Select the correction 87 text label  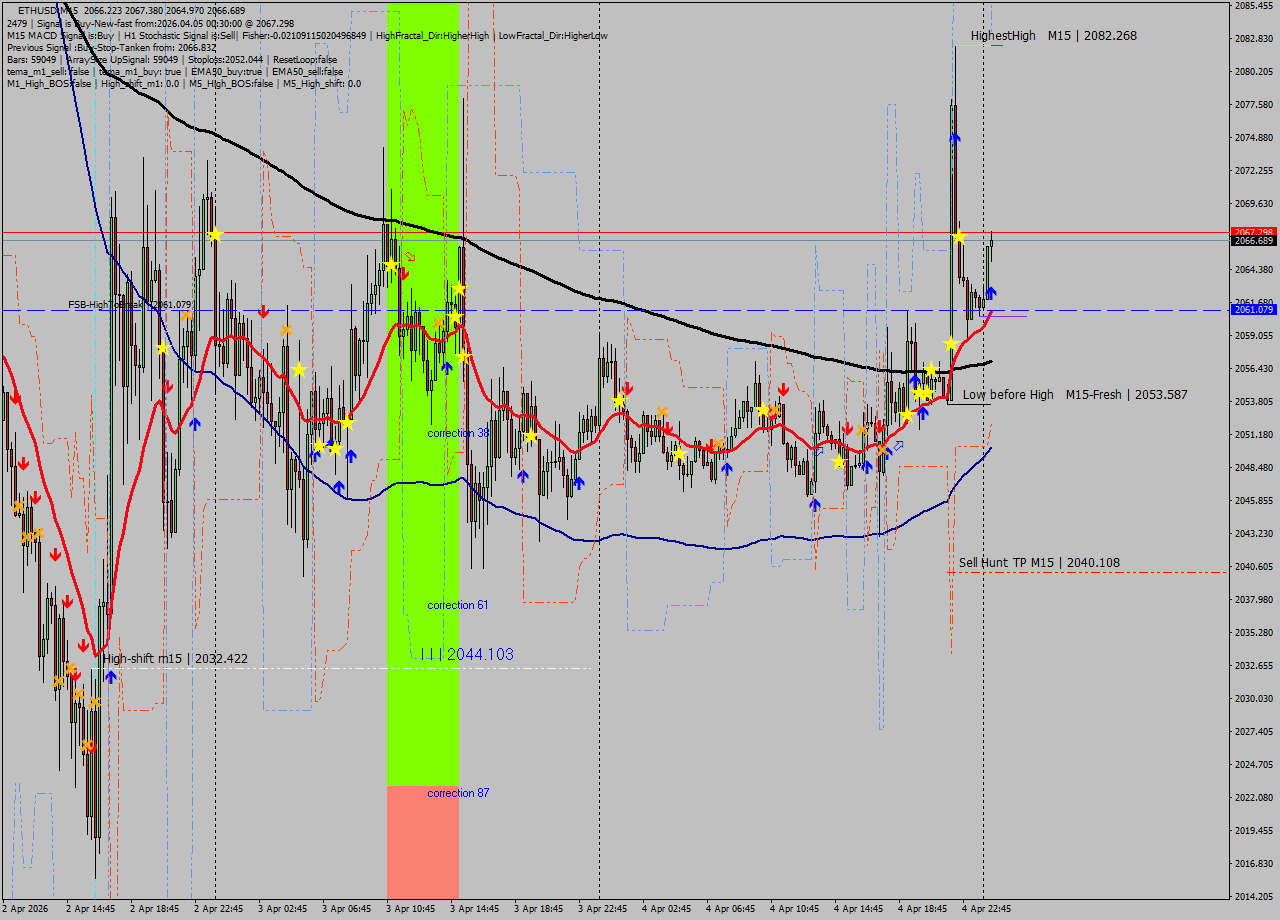pyautogui.click(x=458, y=793)
